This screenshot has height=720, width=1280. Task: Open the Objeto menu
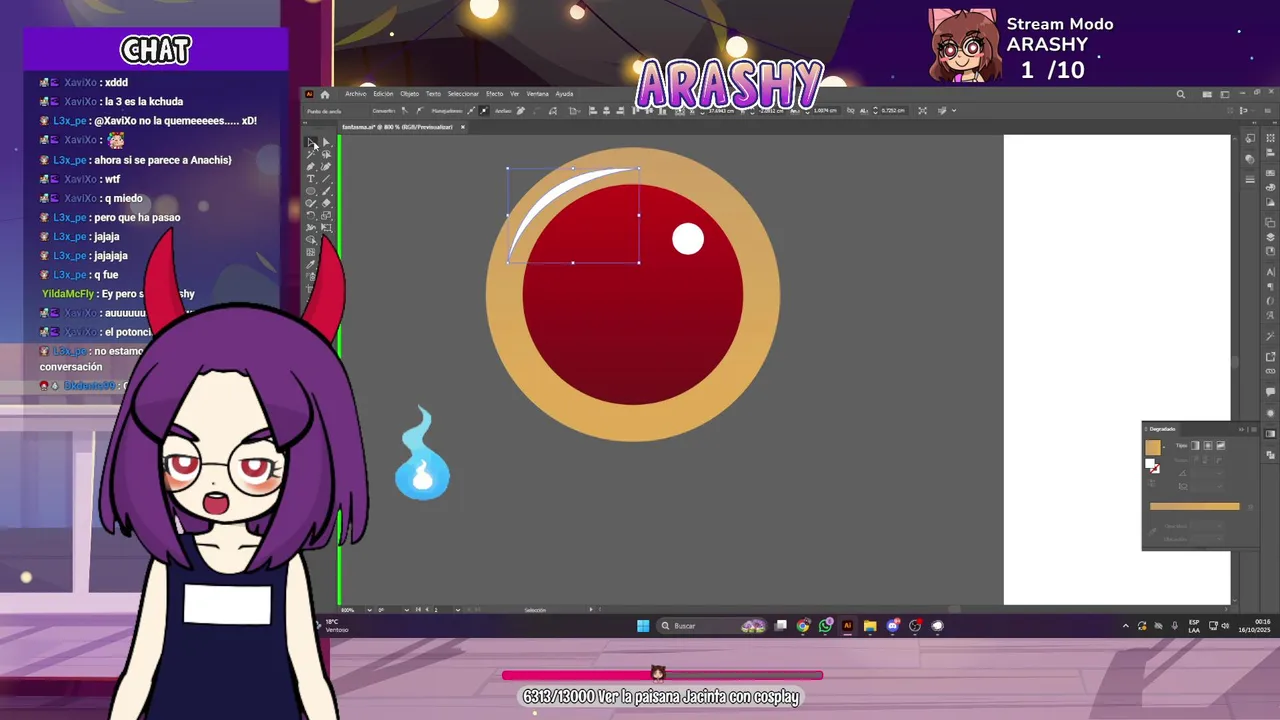coord(409,94)
